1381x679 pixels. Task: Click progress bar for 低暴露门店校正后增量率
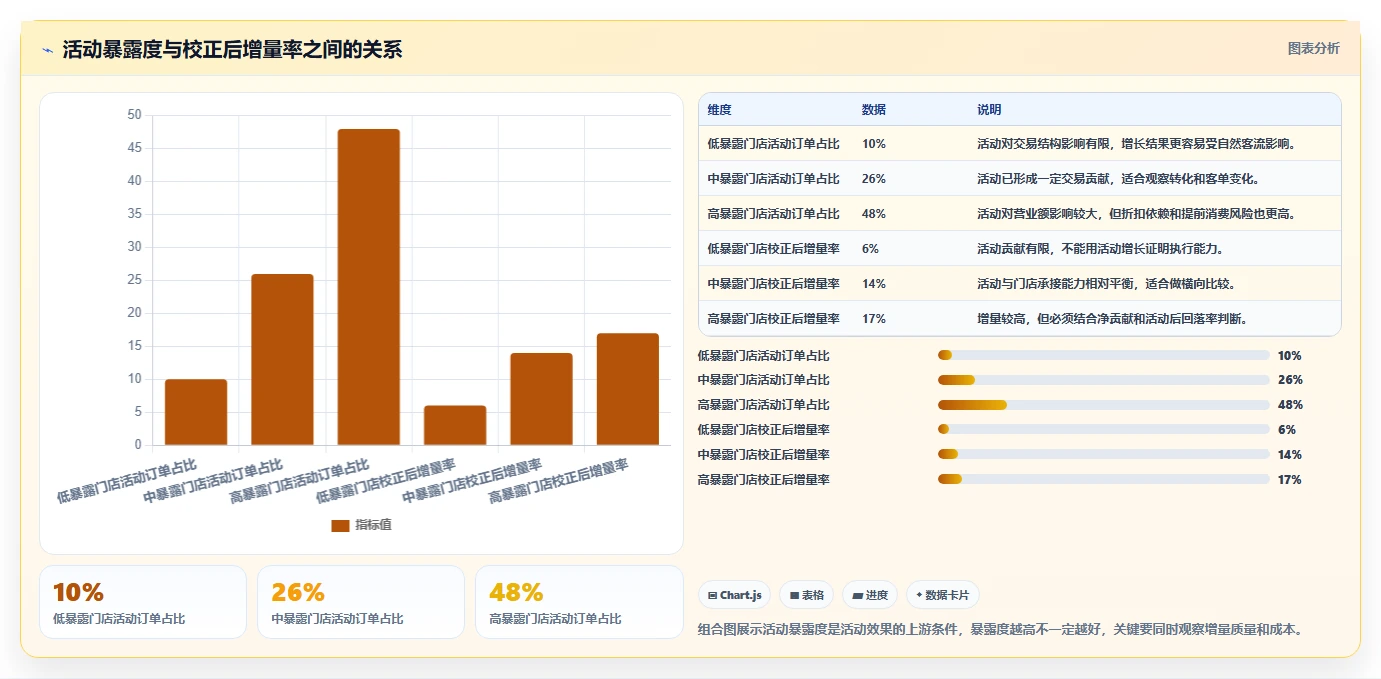click(x=1104, y=430)
